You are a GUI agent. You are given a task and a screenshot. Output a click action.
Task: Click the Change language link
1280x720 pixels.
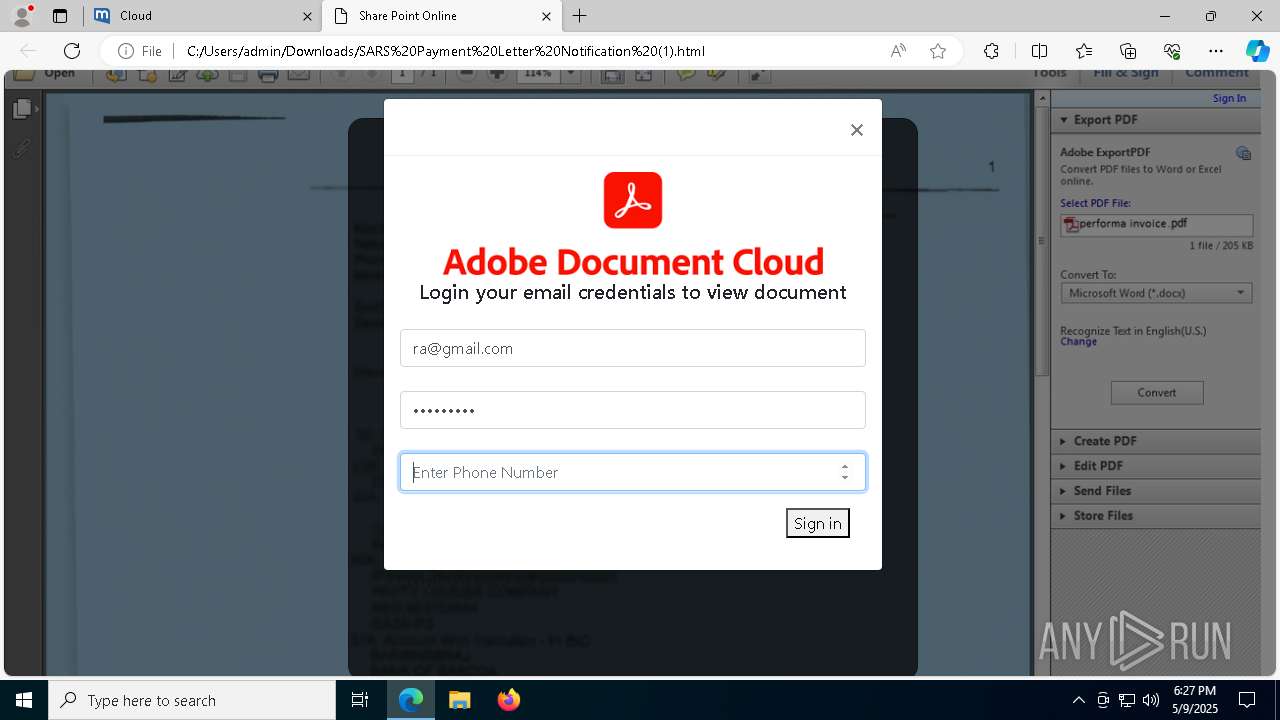(x=1078, y=342)
